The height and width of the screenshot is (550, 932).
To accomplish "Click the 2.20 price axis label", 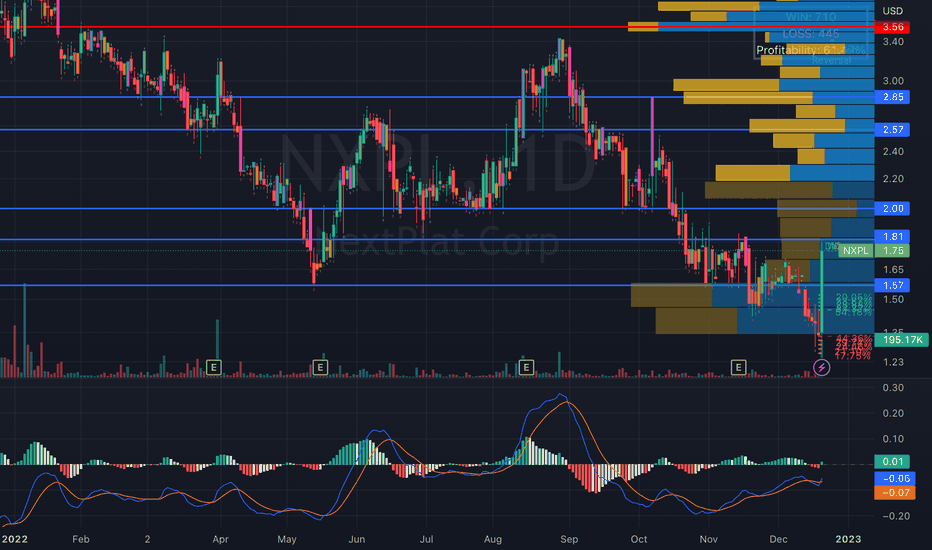I will (893, 179).
